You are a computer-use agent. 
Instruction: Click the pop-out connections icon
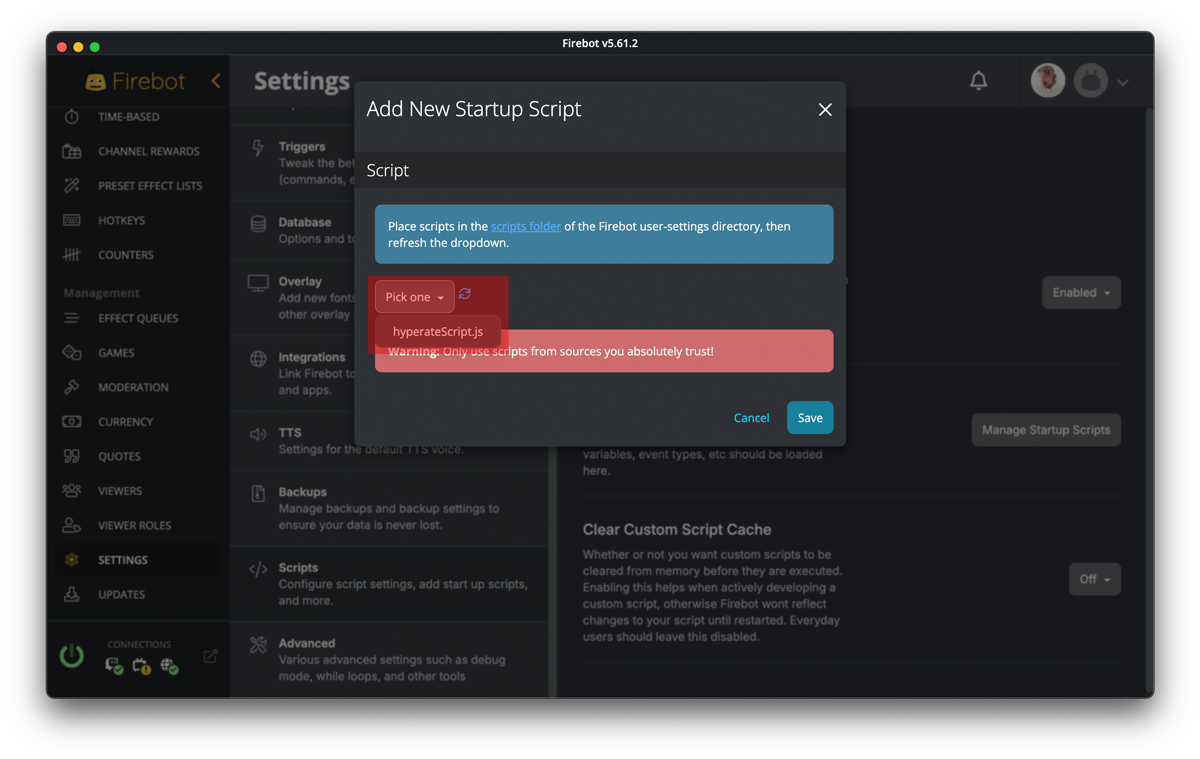pos(210,655)
